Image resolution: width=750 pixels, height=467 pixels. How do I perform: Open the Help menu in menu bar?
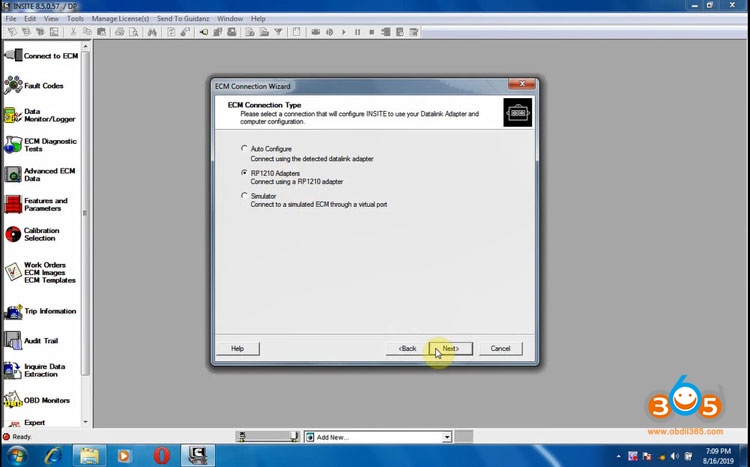258,19
